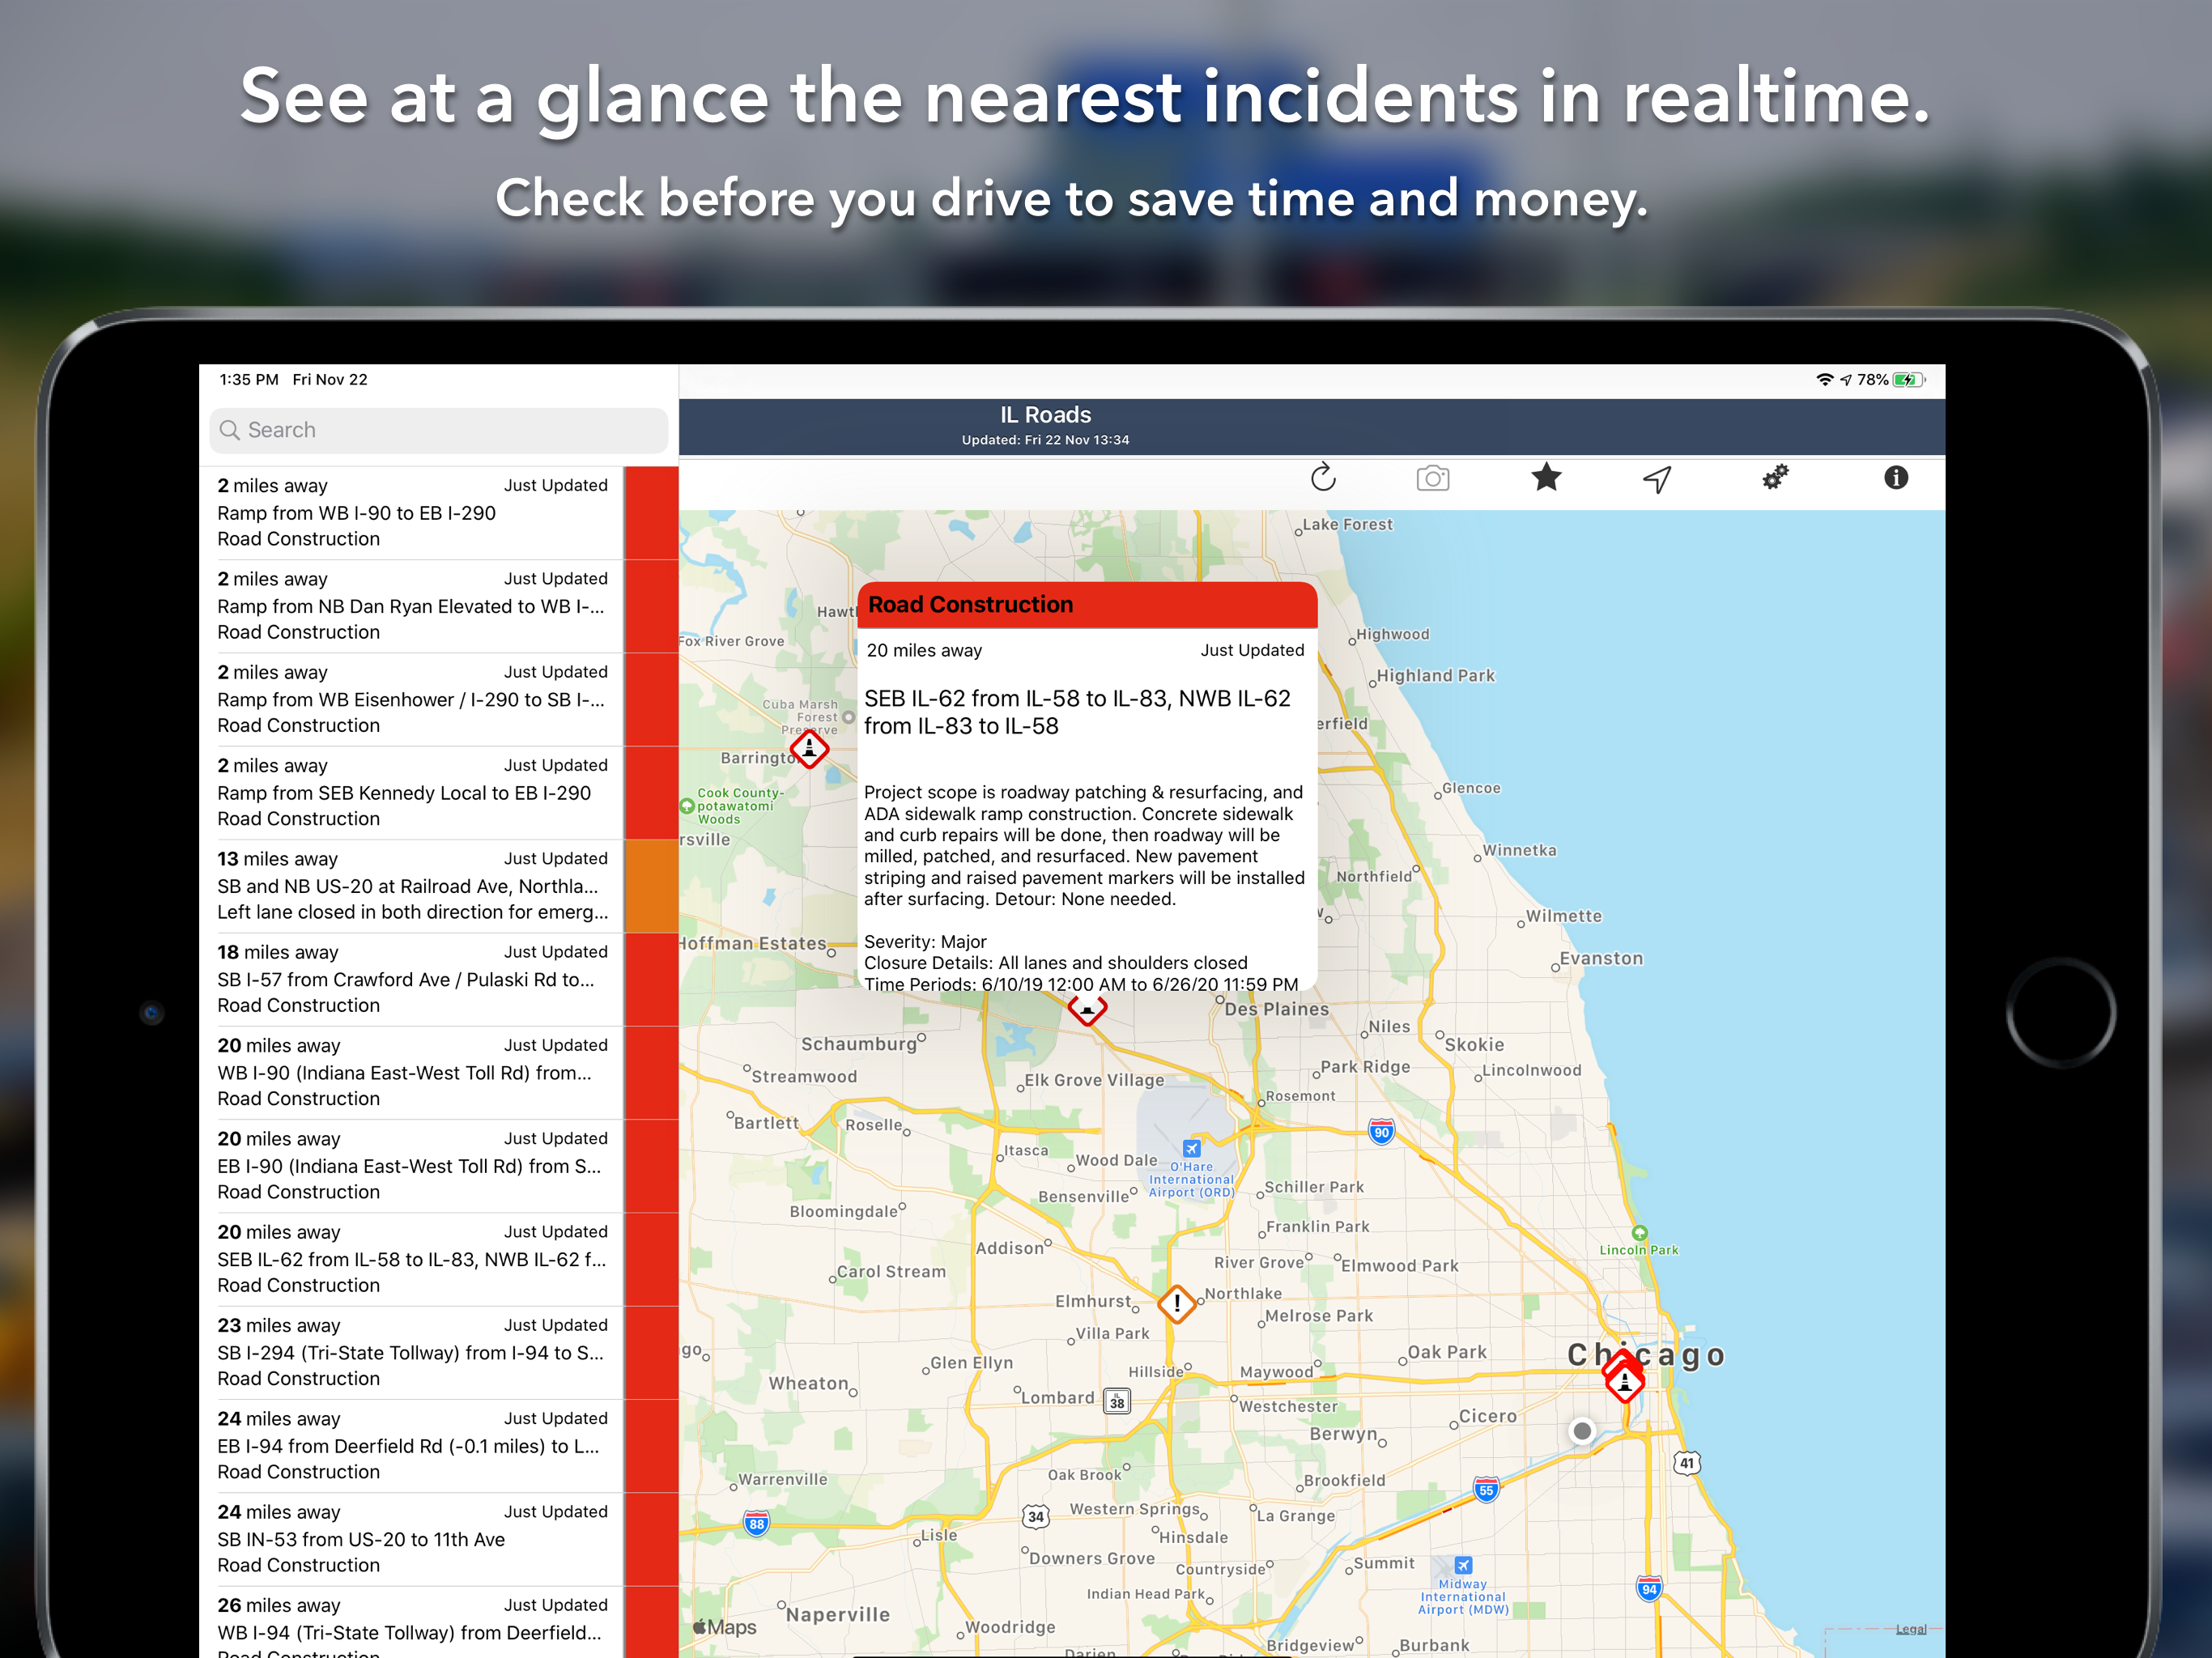
Task: Click the Lincoln Park green marker
Action: click(1639, 1233)
